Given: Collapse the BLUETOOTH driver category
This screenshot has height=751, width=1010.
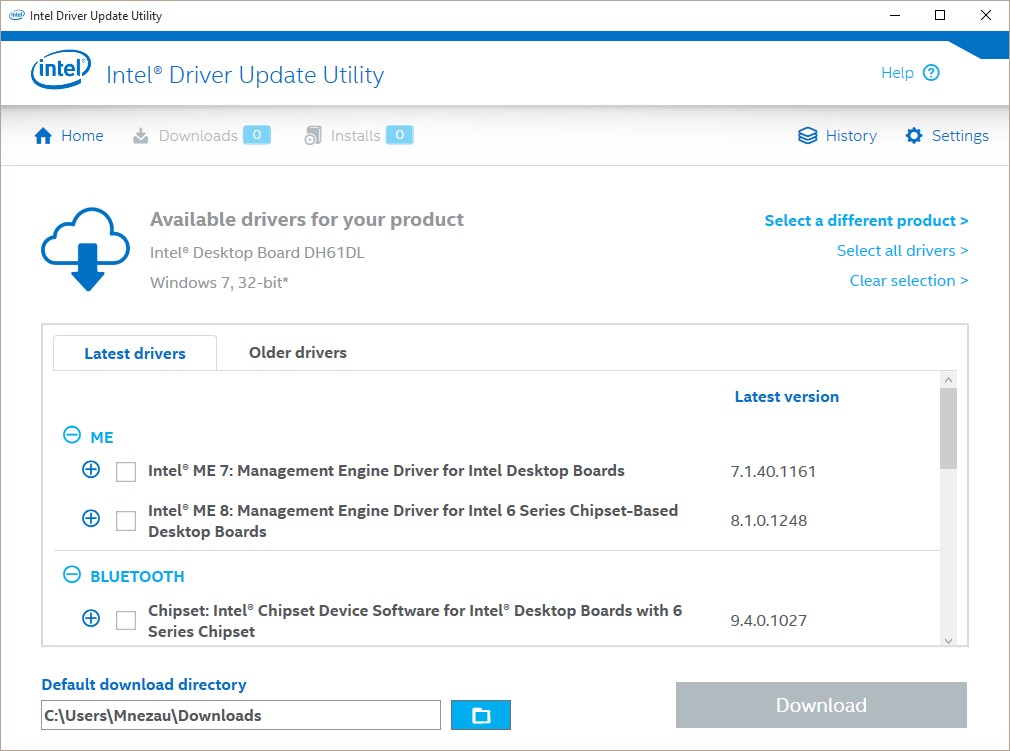Looking at the screenshot, I should coord(71,575).
